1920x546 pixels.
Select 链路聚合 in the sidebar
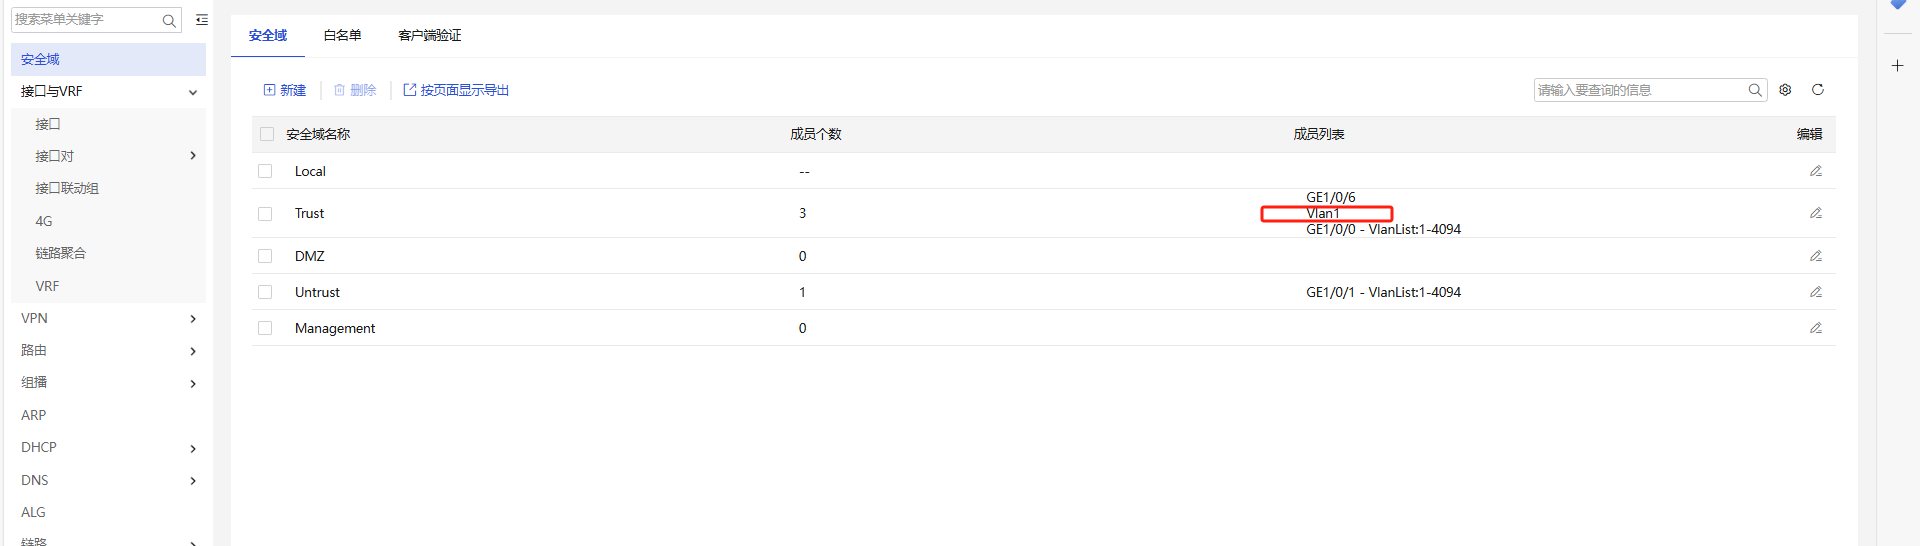[x=61, y=253]
